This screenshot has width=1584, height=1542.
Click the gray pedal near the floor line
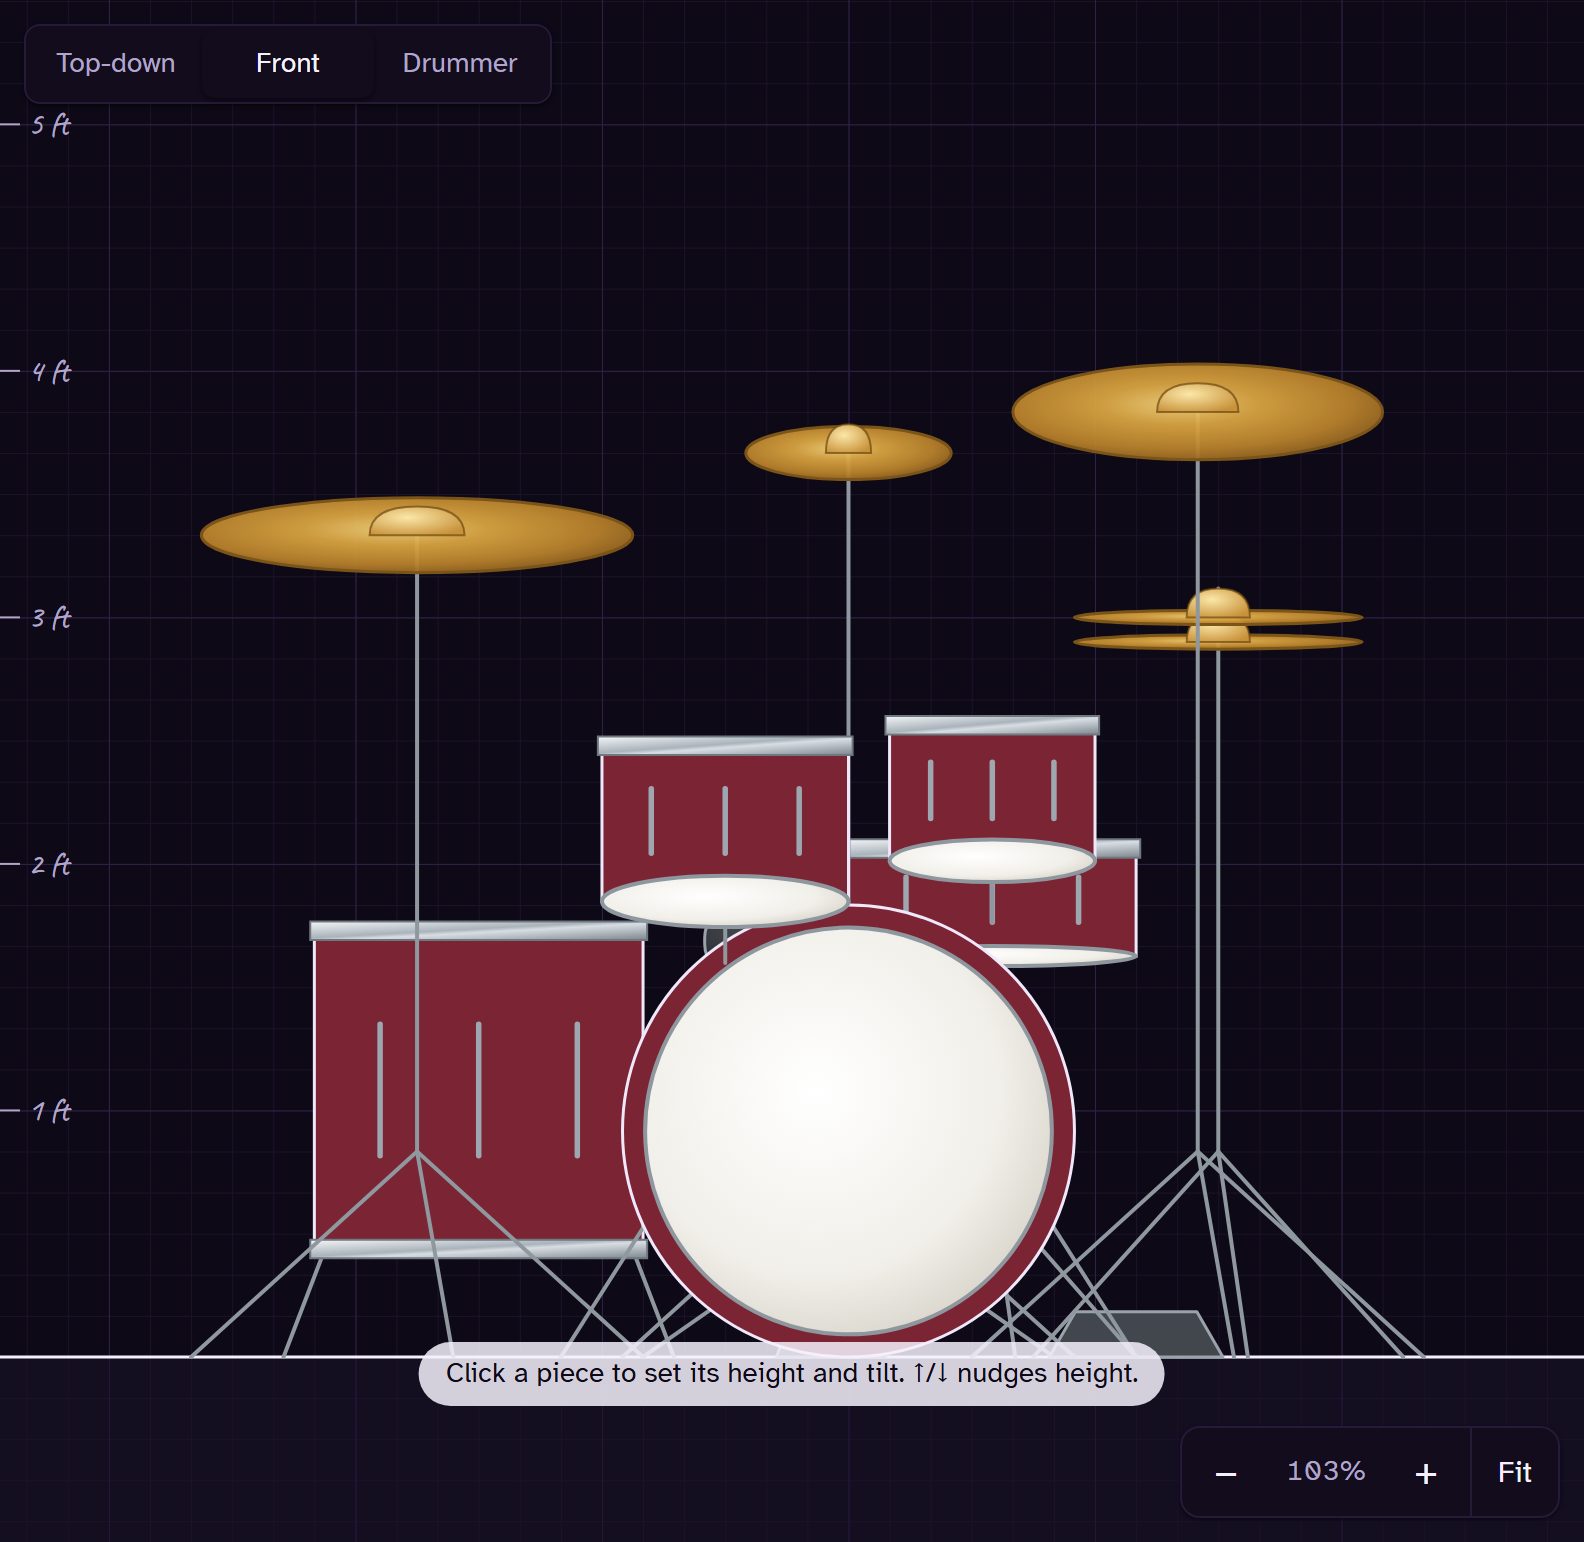[1140, 1334]
